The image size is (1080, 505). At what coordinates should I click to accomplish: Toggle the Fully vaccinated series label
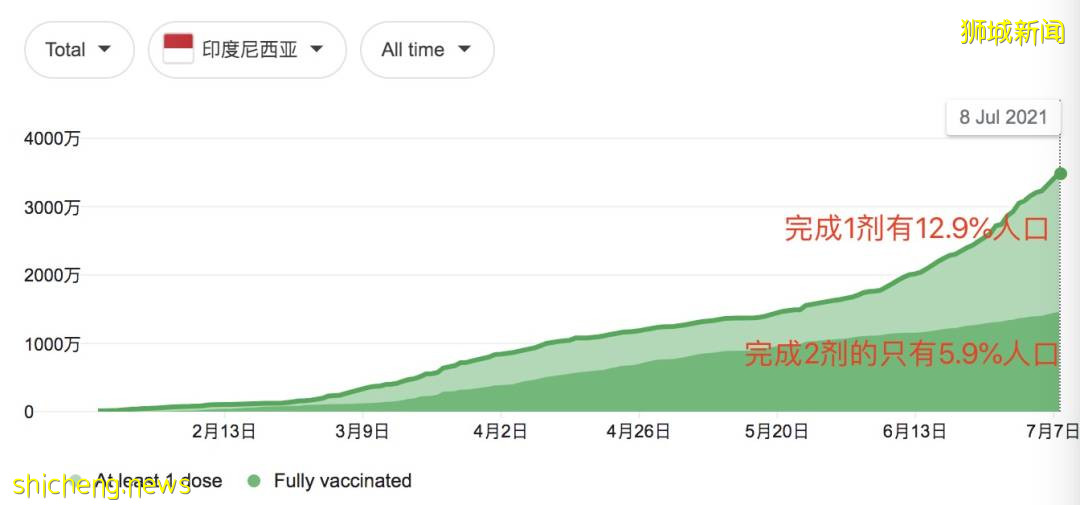tap(342, 481)
